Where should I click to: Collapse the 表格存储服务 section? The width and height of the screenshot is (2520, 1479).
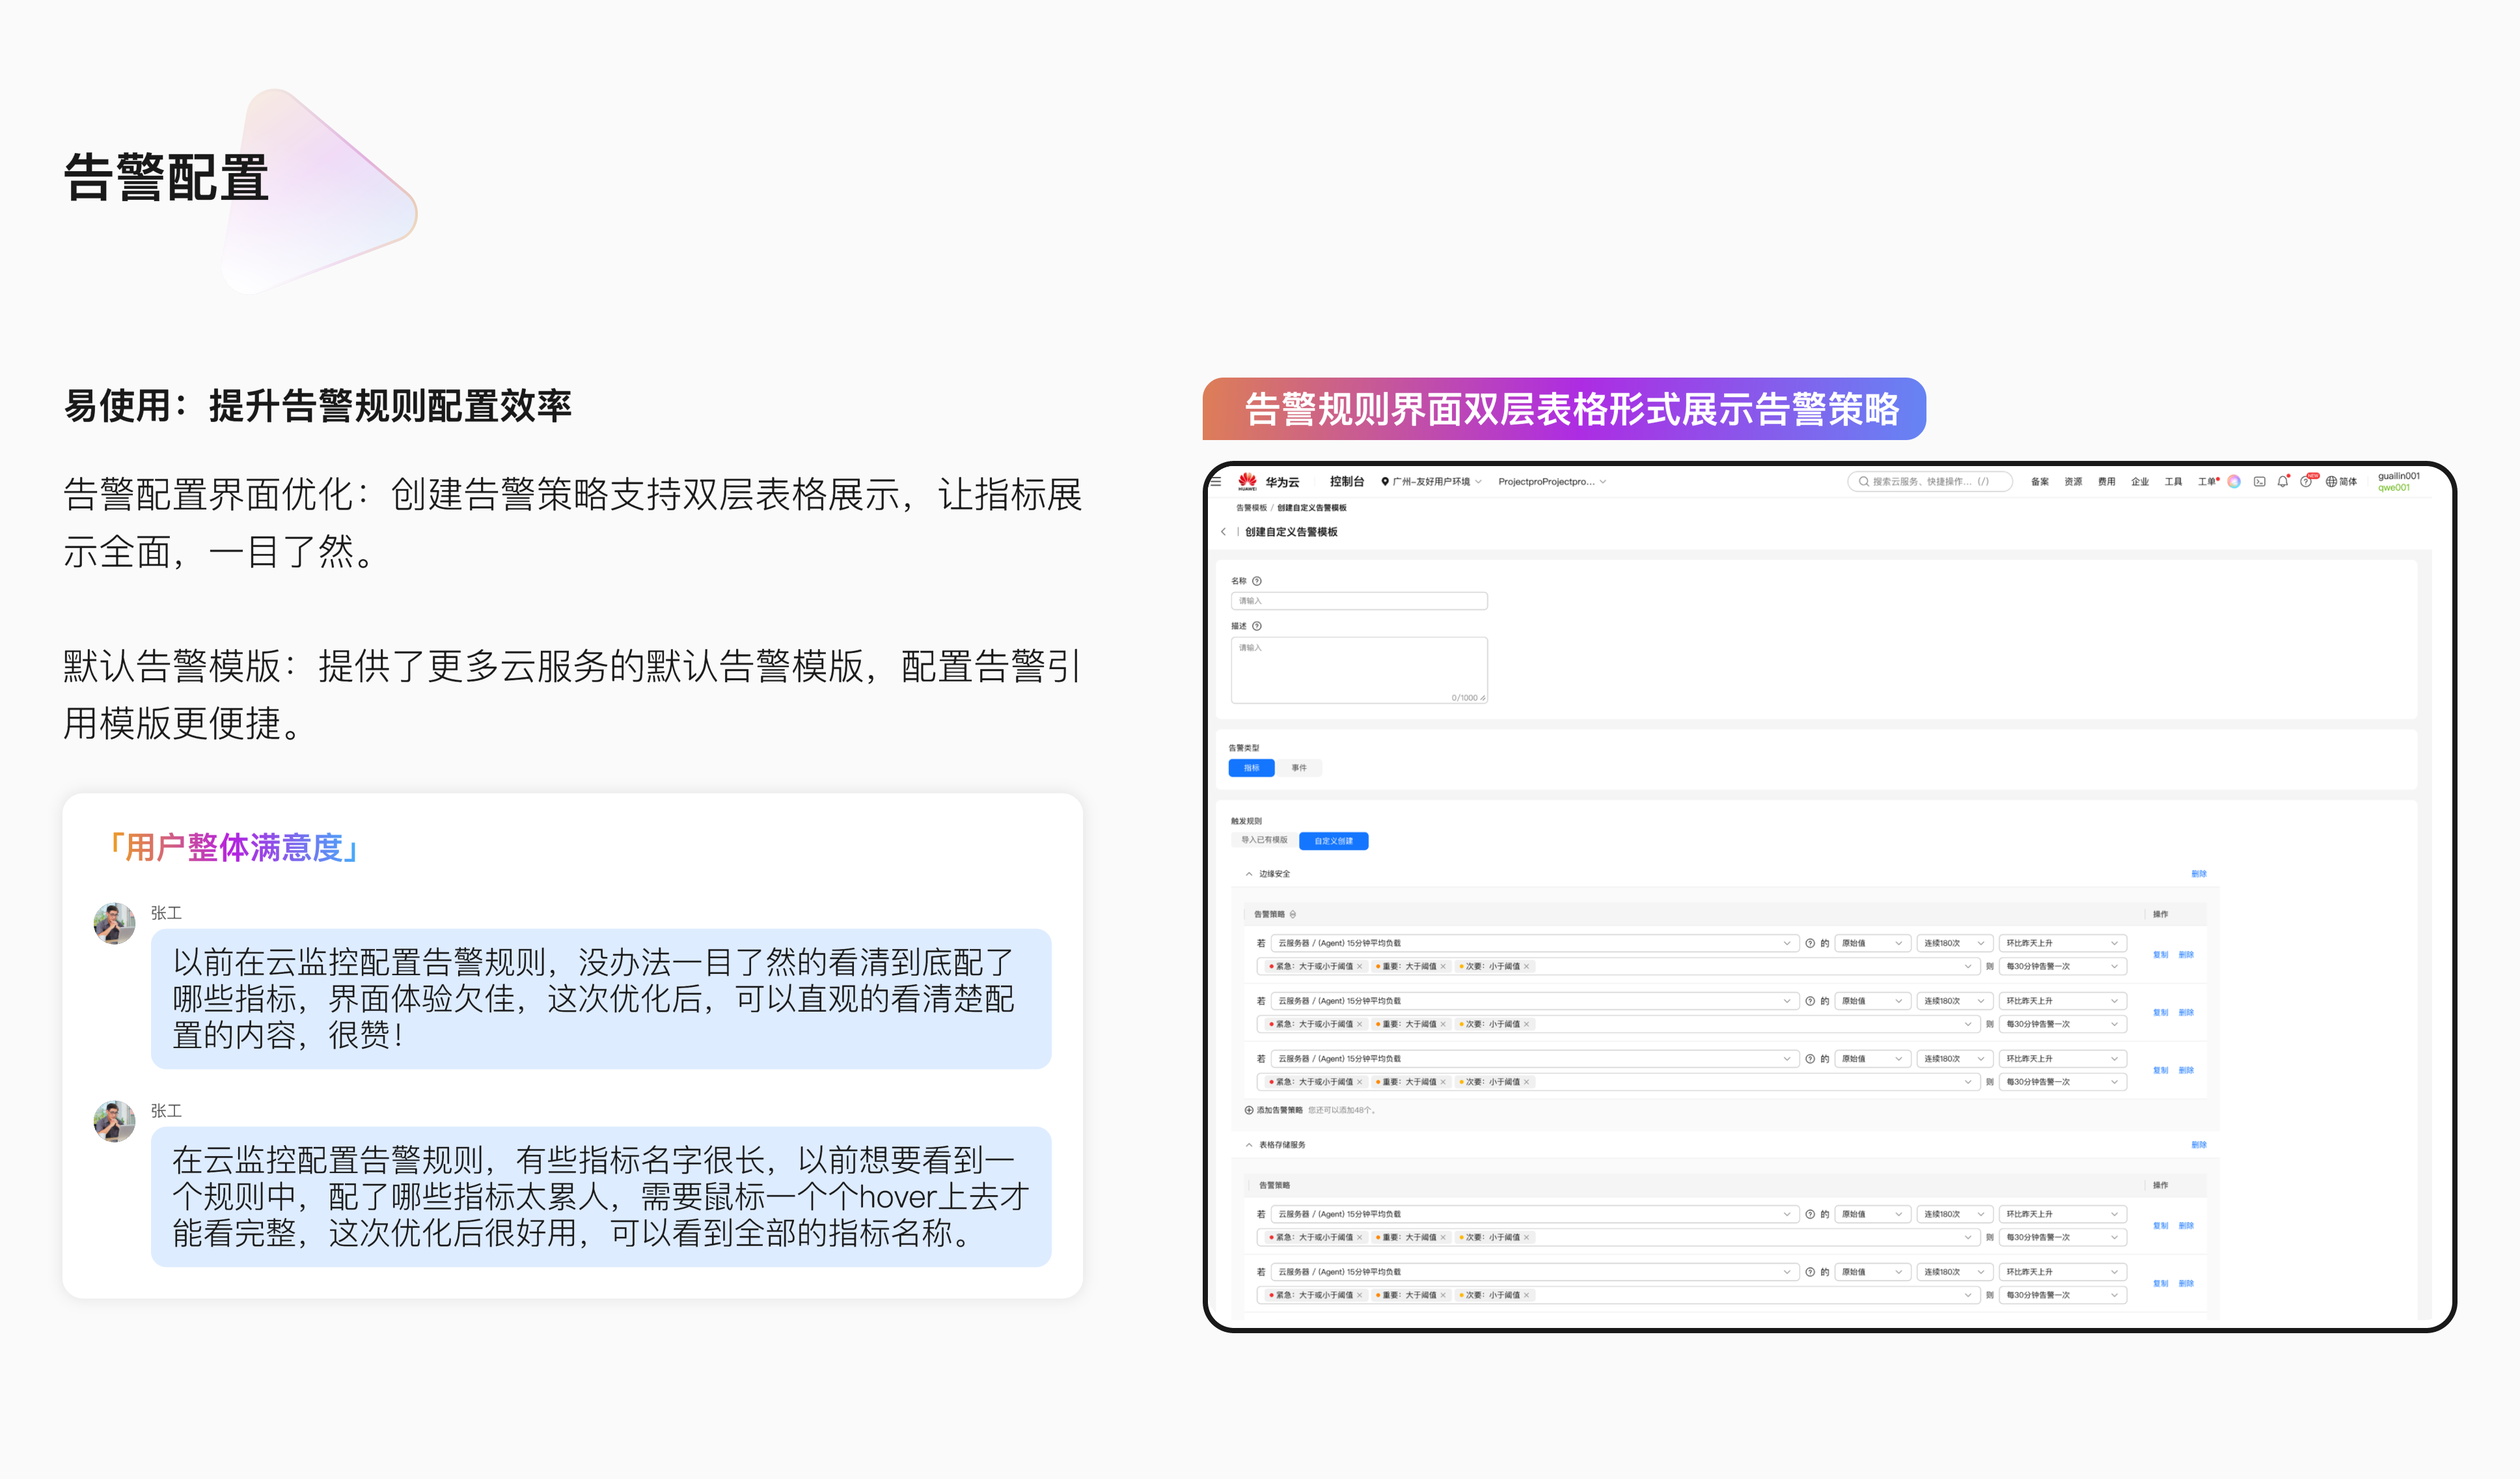pyautogui.click(x=1249, y=1145)
